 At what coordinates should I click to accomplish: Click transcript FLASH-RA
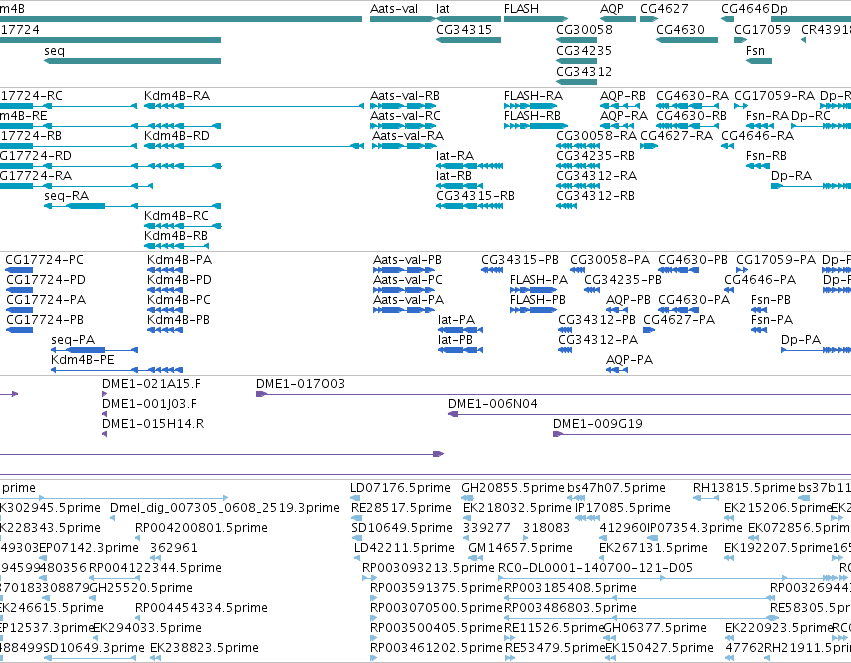click(533, 96)
